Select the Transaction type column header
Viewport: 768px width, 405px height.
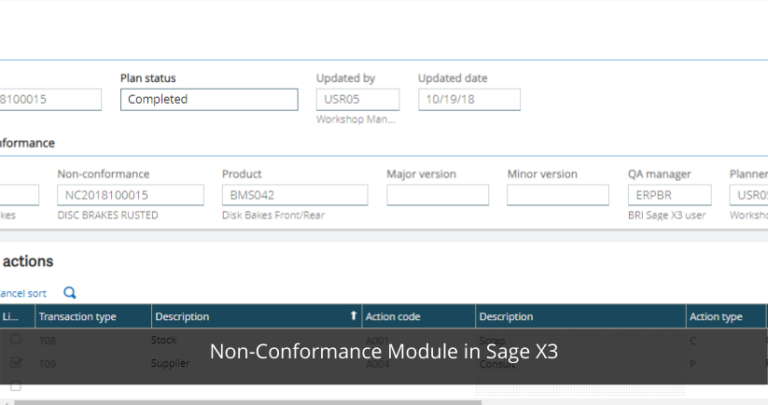[93, 316]
